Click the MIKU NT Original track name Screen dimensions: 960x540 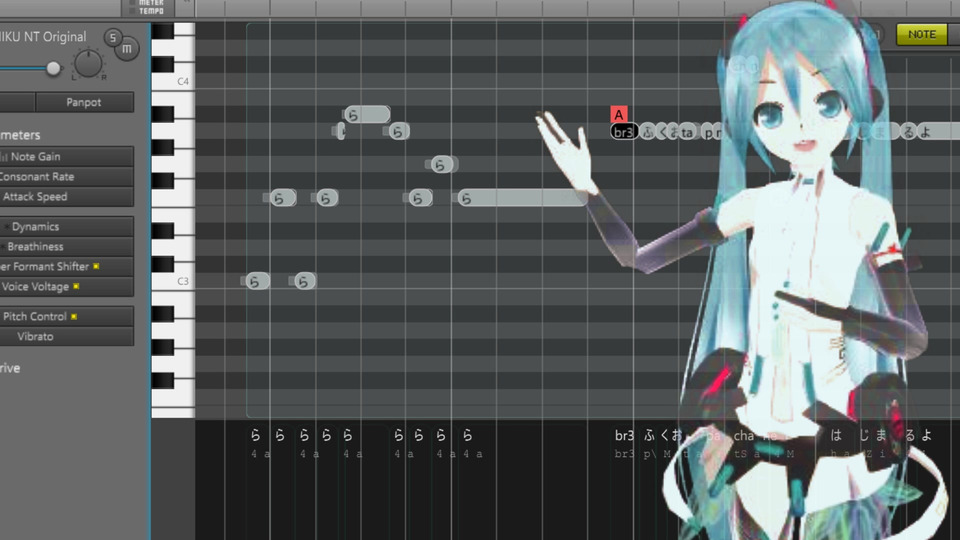(43, 37)
